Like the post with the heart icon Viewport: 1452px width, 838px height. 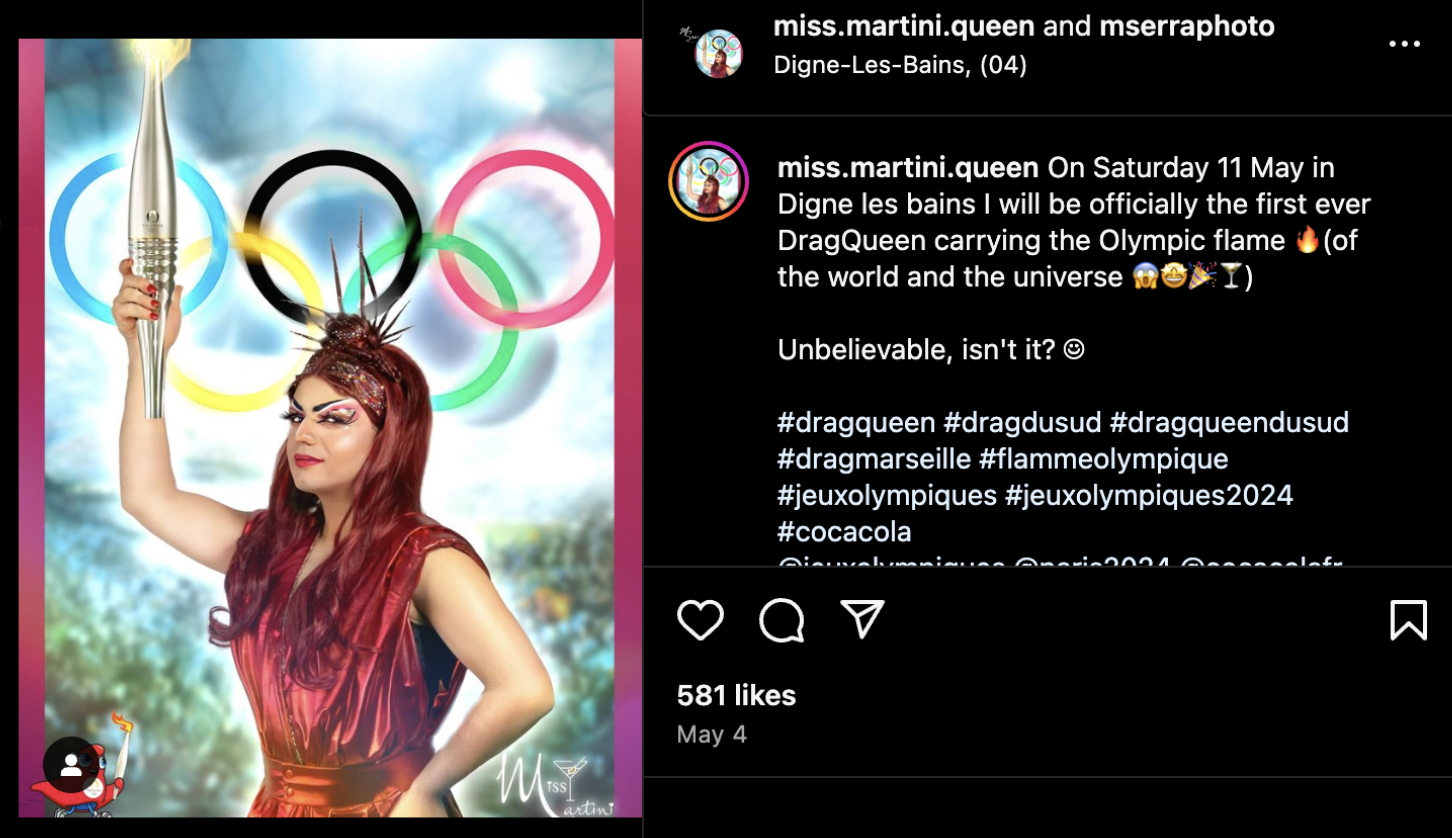click(700, 620)
